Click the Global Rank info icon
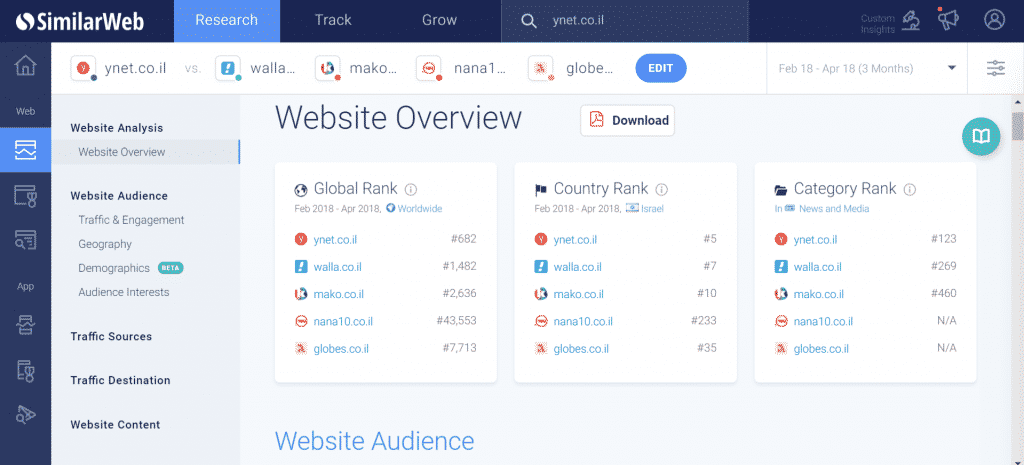This screenshot has height=465, width=1024. pyautogui.click(x=411, y=189)
